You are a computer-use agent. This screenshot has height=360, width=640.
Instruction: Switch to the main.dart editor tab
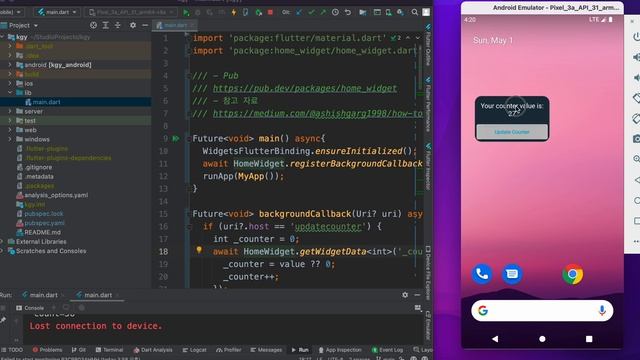point(175,25)
